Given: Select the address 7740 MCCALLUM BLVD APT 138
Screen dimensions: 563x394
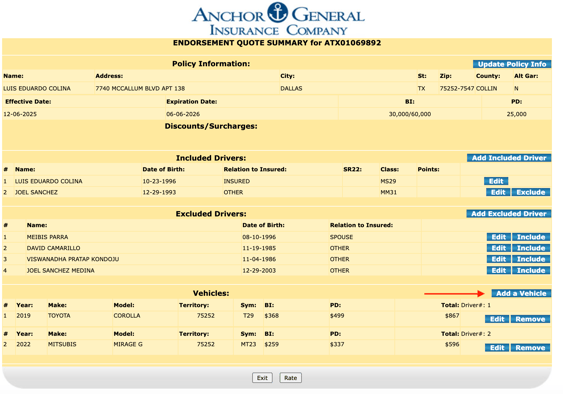Looking at the screenshot, I should tap(140, 88).
